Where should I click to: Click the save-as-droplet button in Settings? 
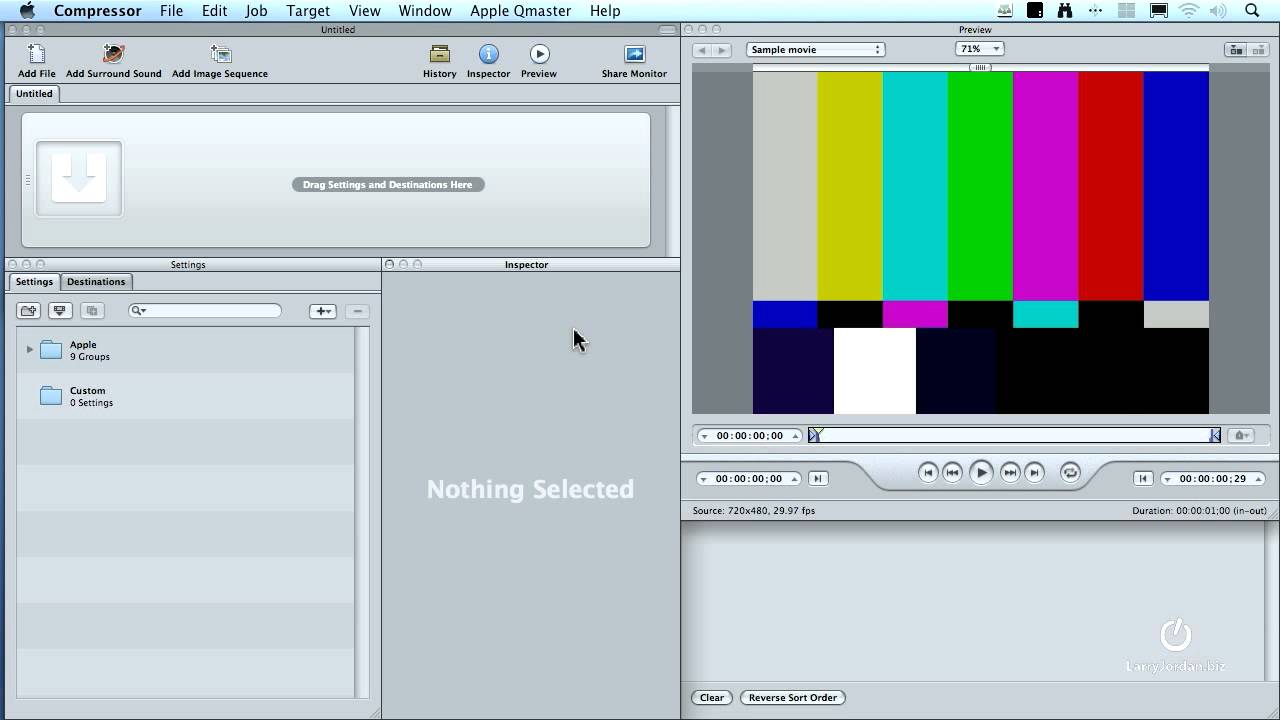pyautogui.click(x=60, y=311)
